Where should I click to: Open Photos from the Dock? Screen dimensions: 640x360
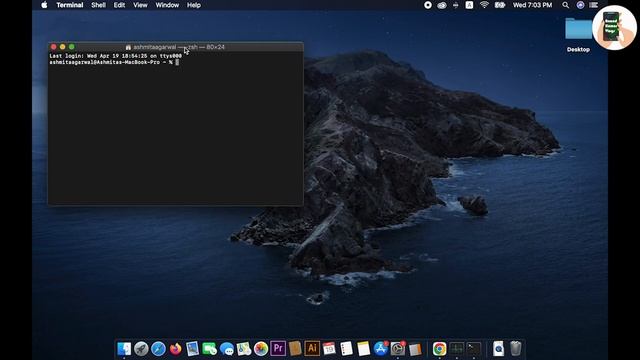click(261, 349)
